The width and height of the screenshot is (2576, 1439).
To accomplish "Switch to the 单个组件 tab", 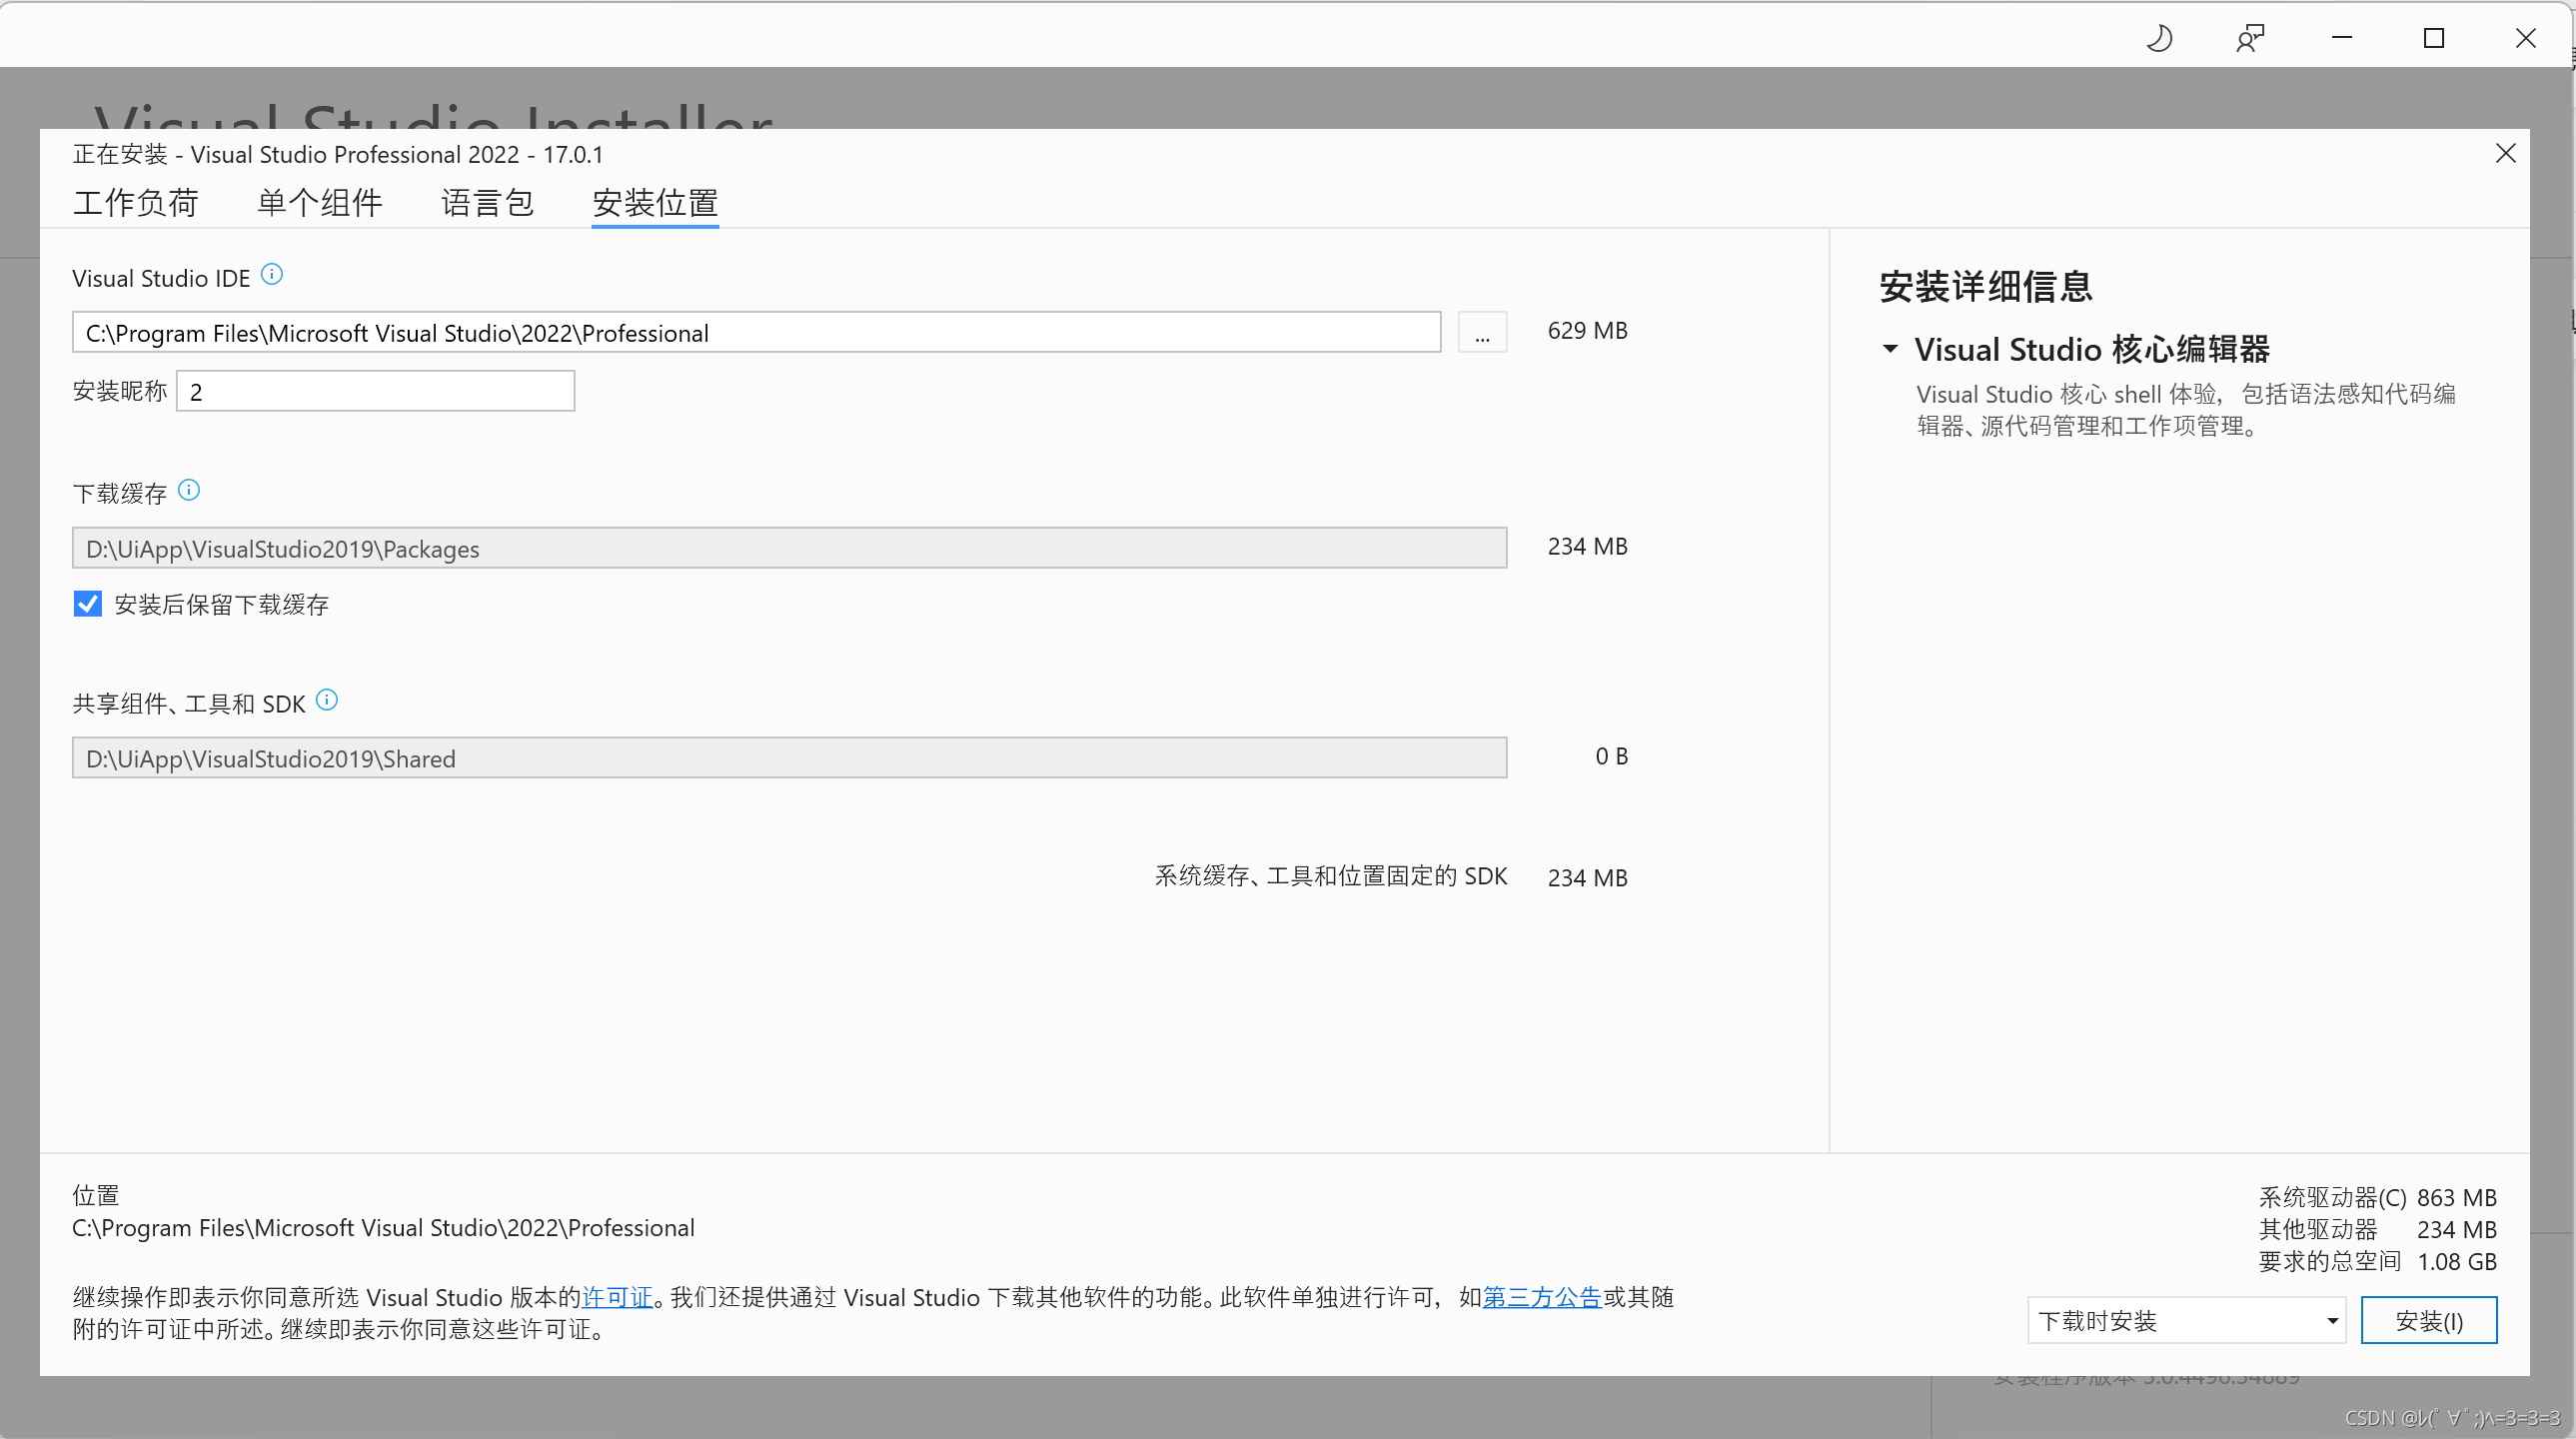I will click(x=320, y=203).
